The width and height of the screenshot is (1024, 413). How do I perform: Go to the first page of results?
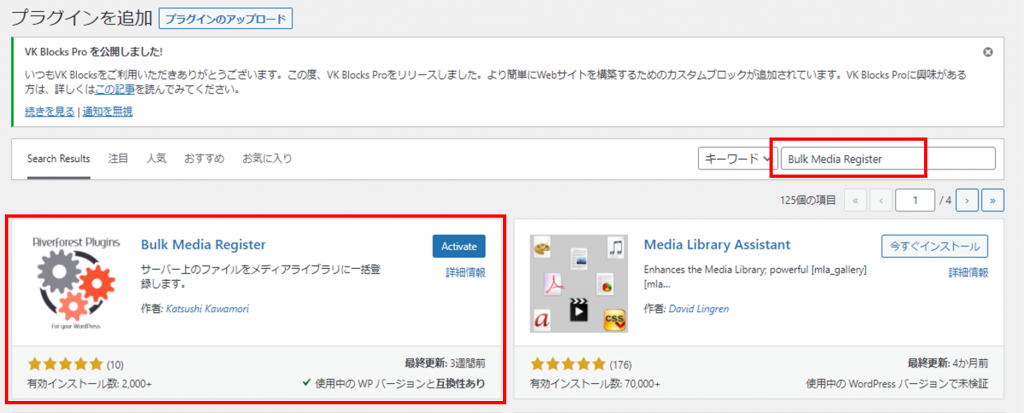[x=856, y=200]
